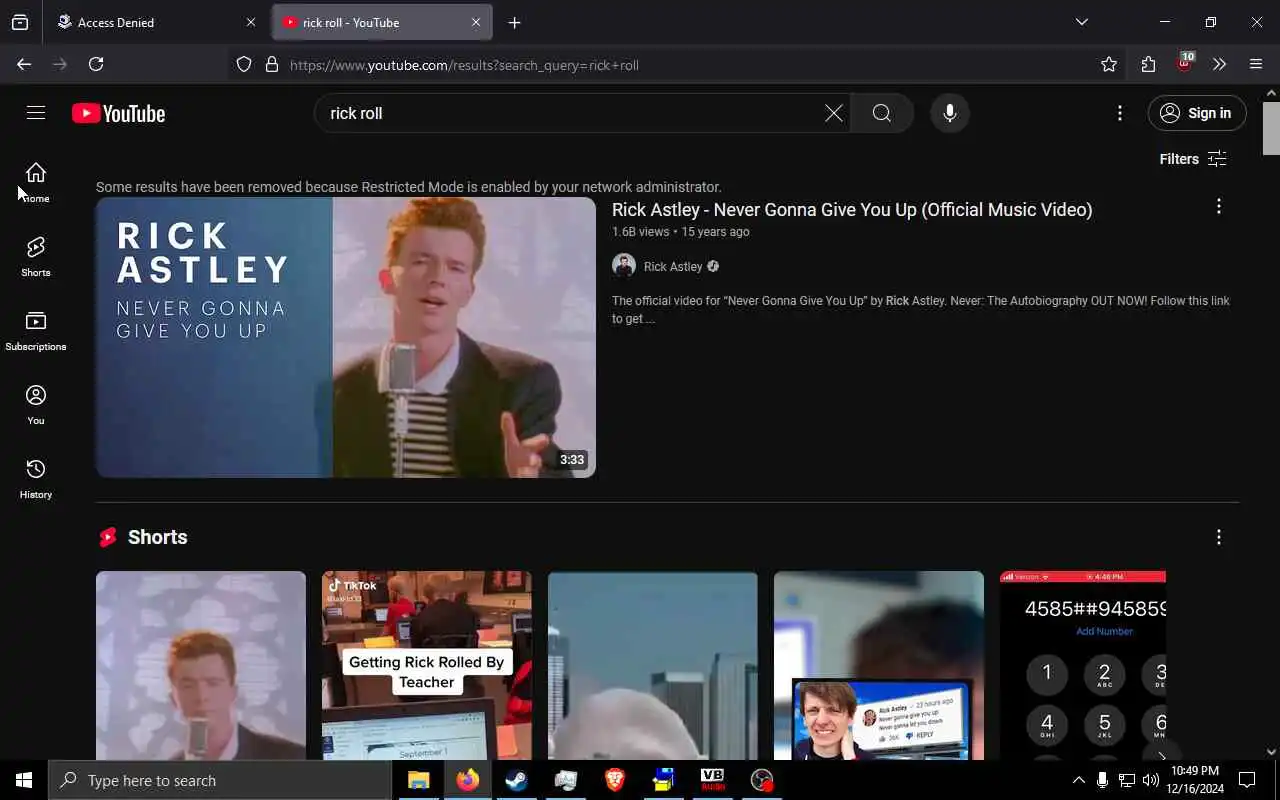The image size is (1280, 800).
Task: Click the 3:33 video duration badge
Action: [572, 460]
